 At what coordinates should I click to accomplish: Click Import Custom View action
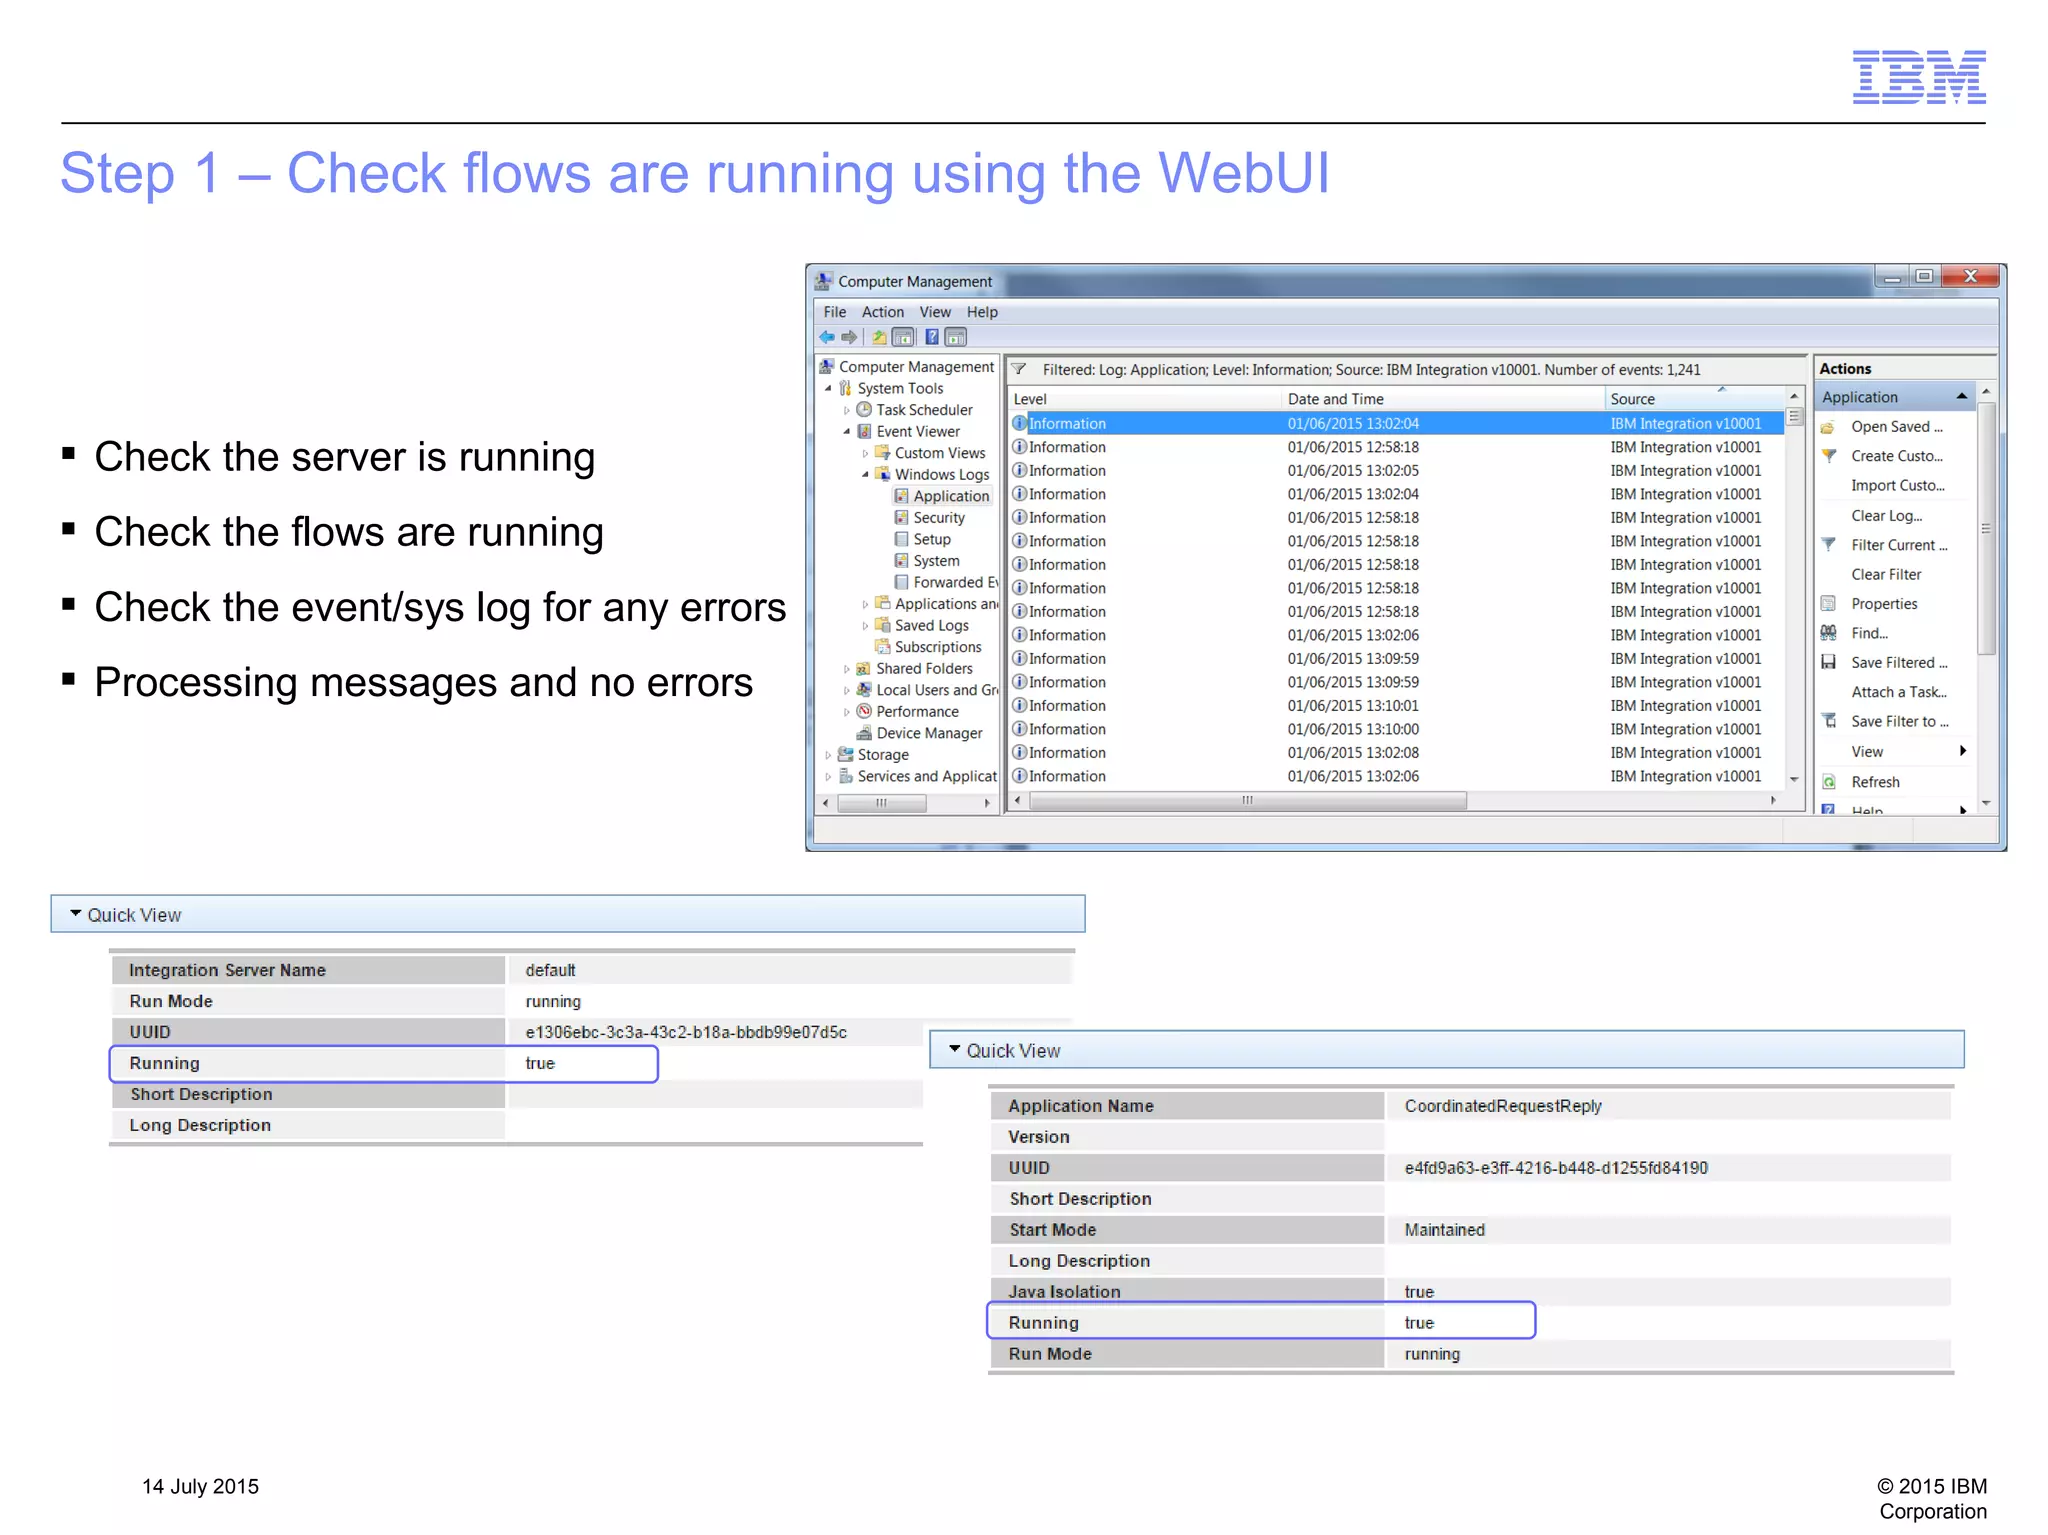coord(1897,485)
